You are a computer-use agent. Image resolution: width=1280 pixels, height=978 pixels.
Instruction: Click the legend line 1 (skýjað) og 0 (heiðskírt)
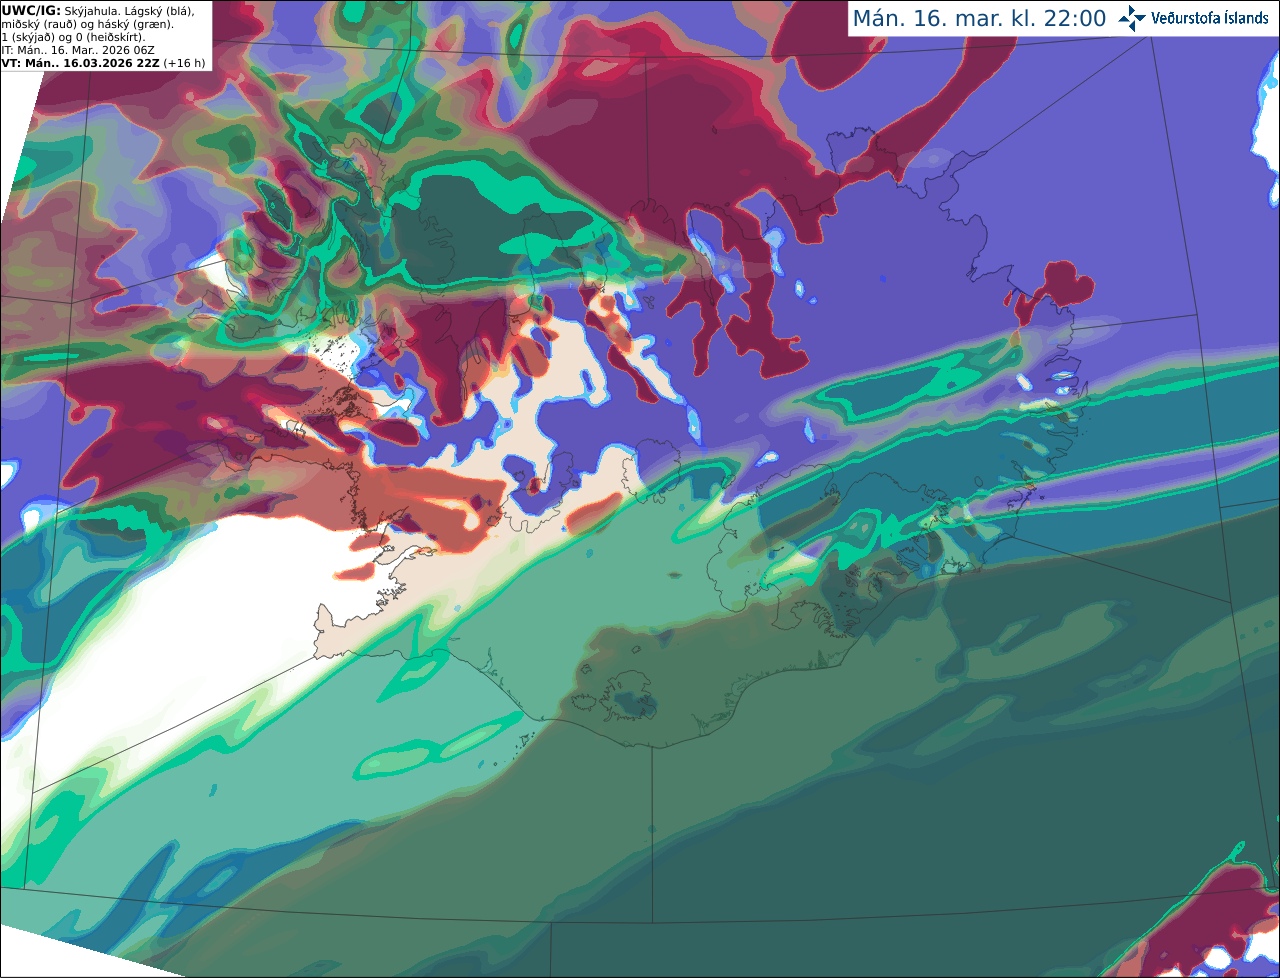73,37
